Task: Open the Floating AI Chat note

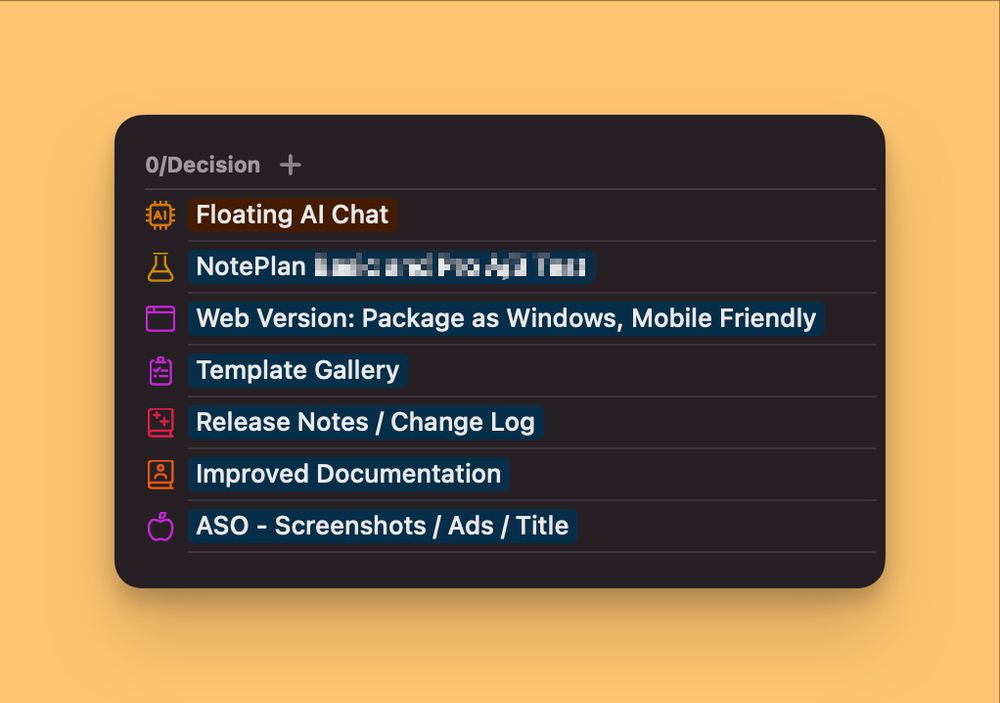Action: 292,215
